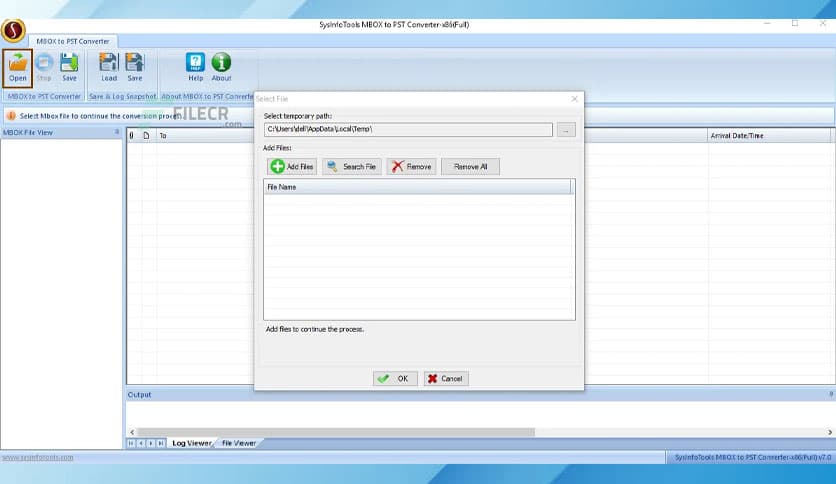This screenshot has width=836, height=484.
Task: Click the status message info icon
Action: (11, 116)
